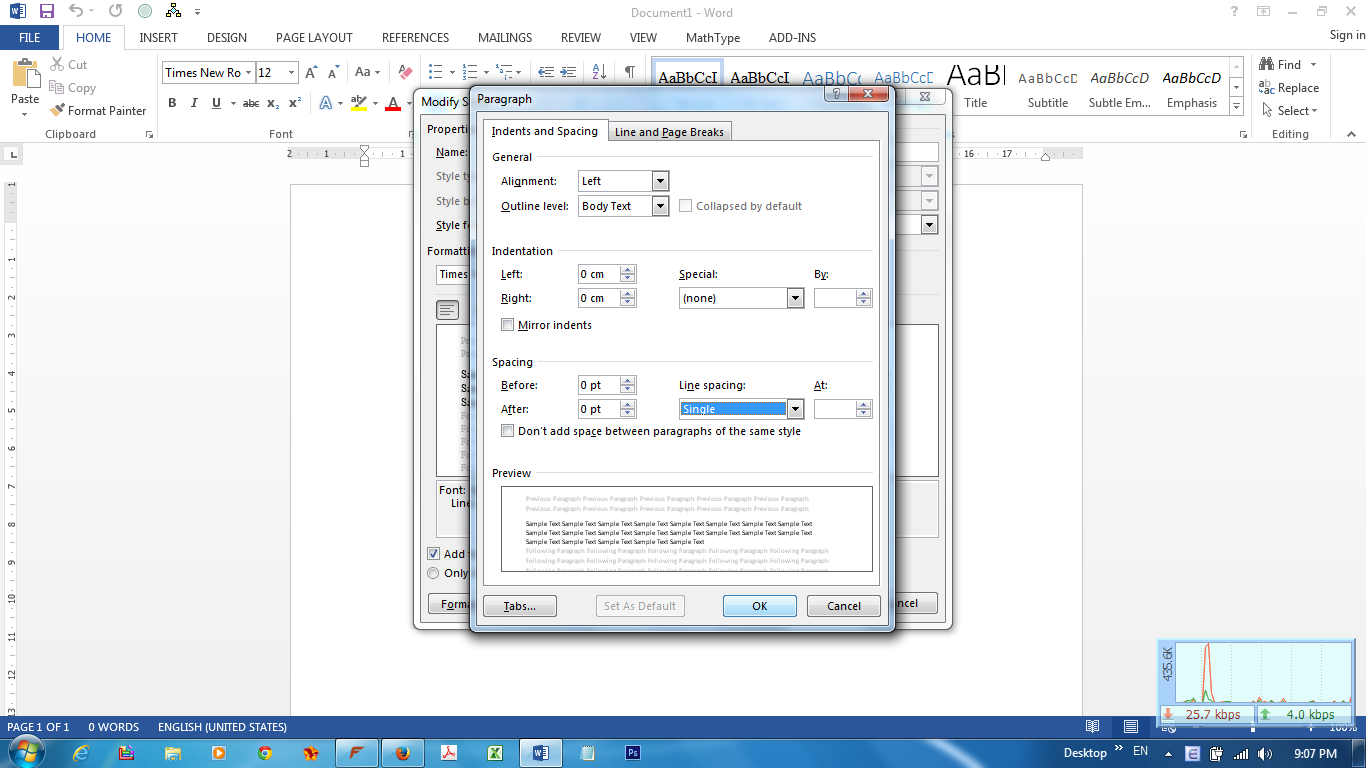Click the Subtitle style in gallery
1366x768 pixels.
pos(1048,88)
